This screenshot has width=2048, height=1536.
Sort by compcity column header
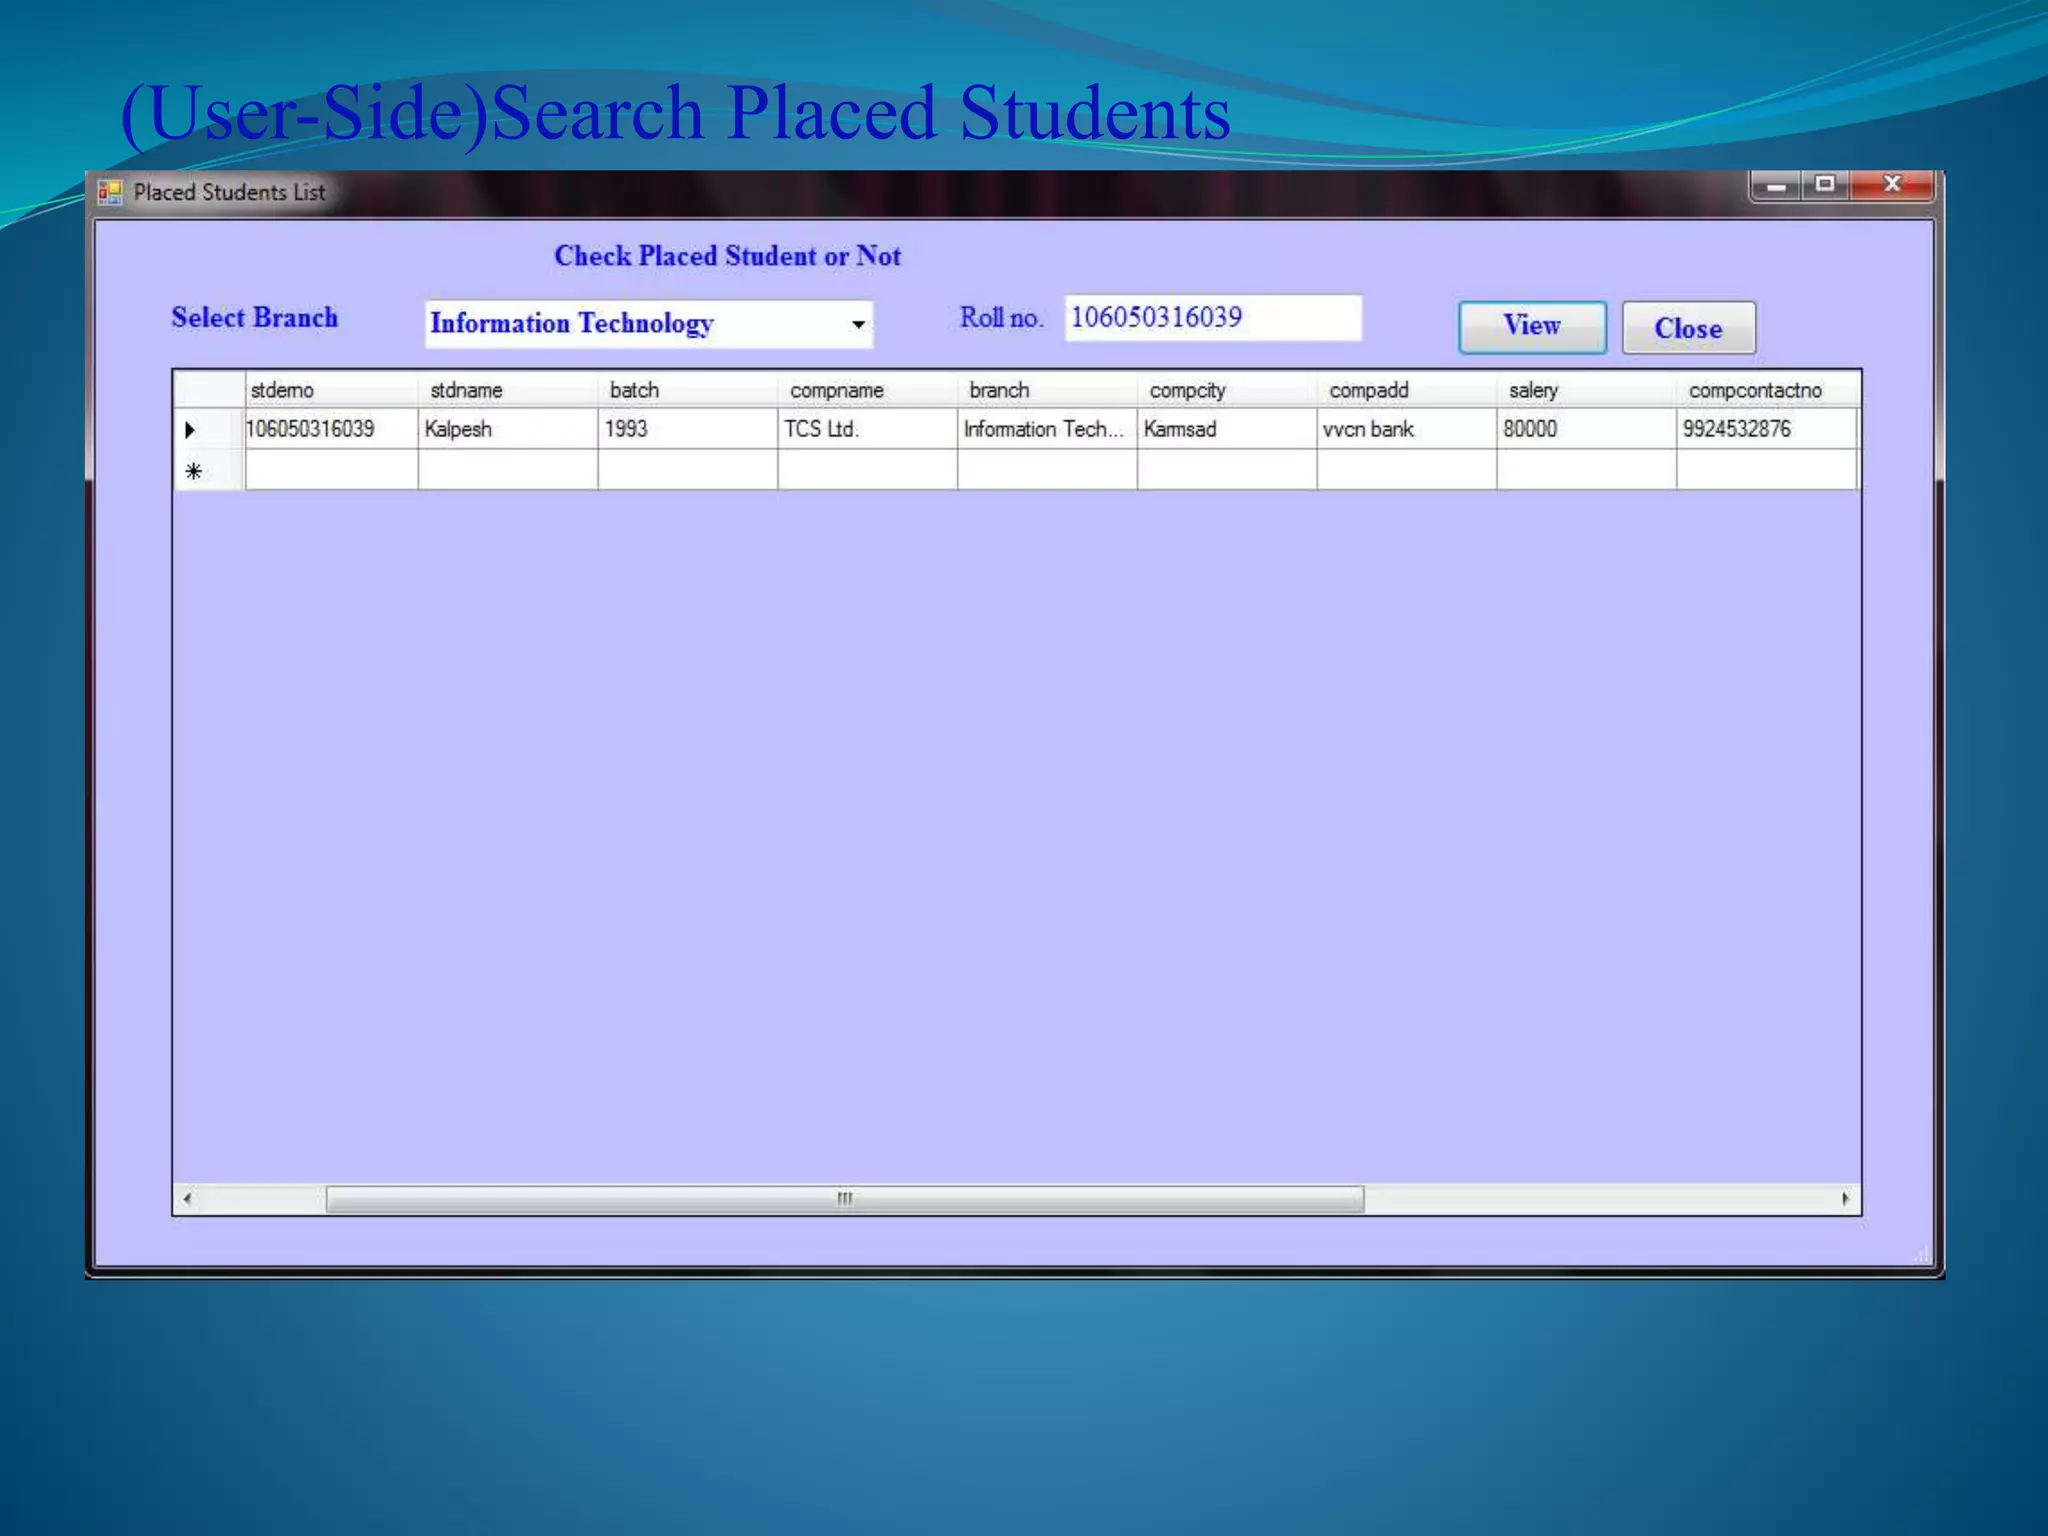[x=1227, y=390]
